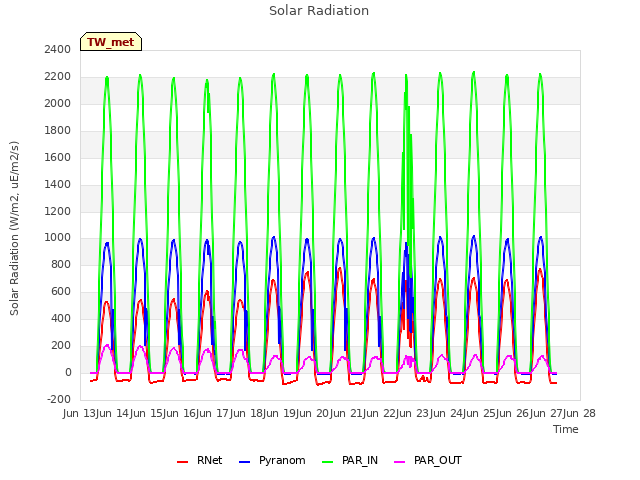Toggle the RNet series in the legend
Image resolution: width=640 pixels, height=480 pixels.
(199, 460)
